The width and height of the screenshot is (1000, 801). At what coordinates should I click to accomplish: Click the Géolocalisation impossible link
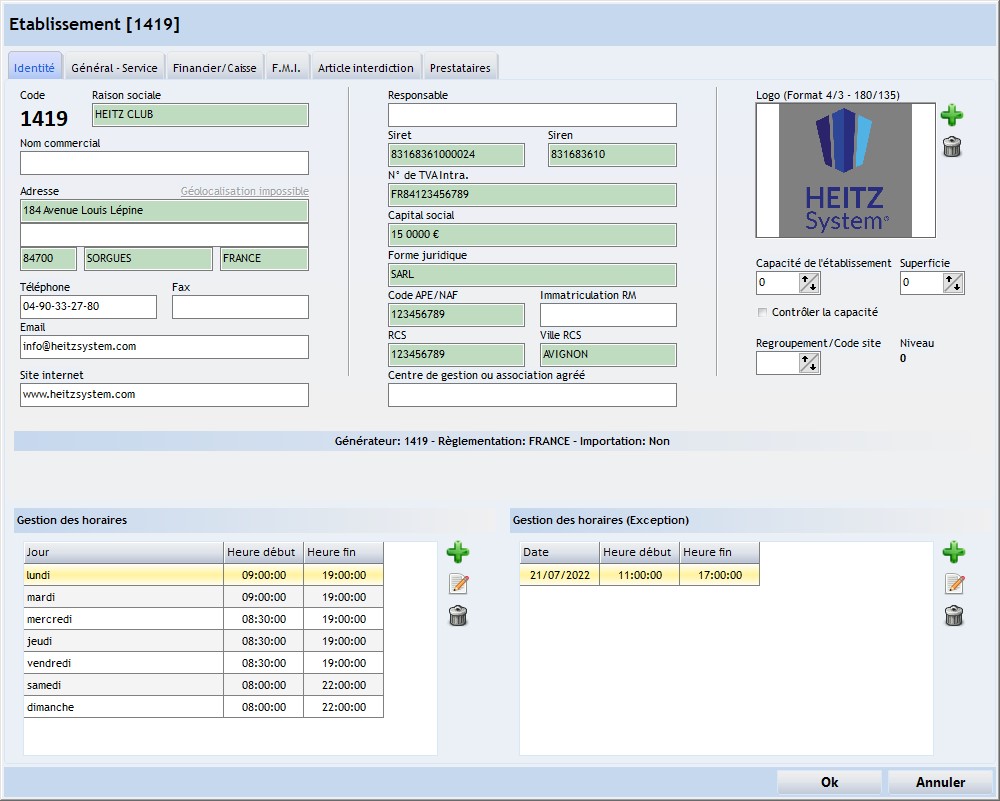pyautogui.click(x=244, y=191)
